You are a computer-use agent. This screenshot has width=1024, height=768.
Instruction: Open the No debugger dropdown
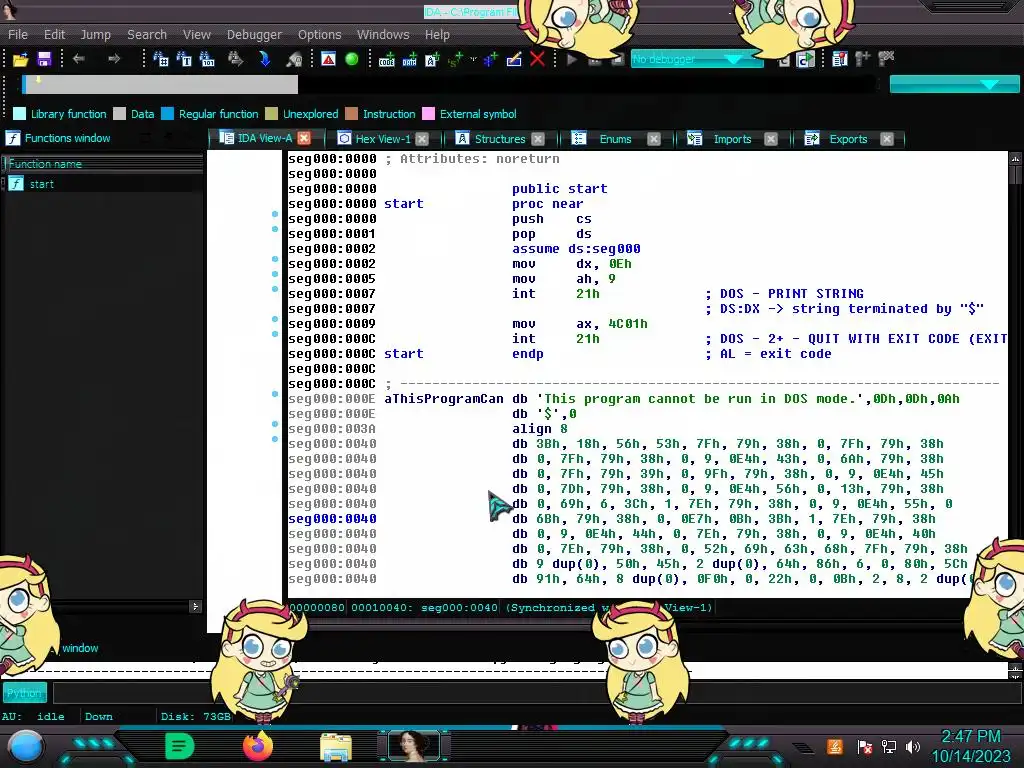tap(697, 59)
